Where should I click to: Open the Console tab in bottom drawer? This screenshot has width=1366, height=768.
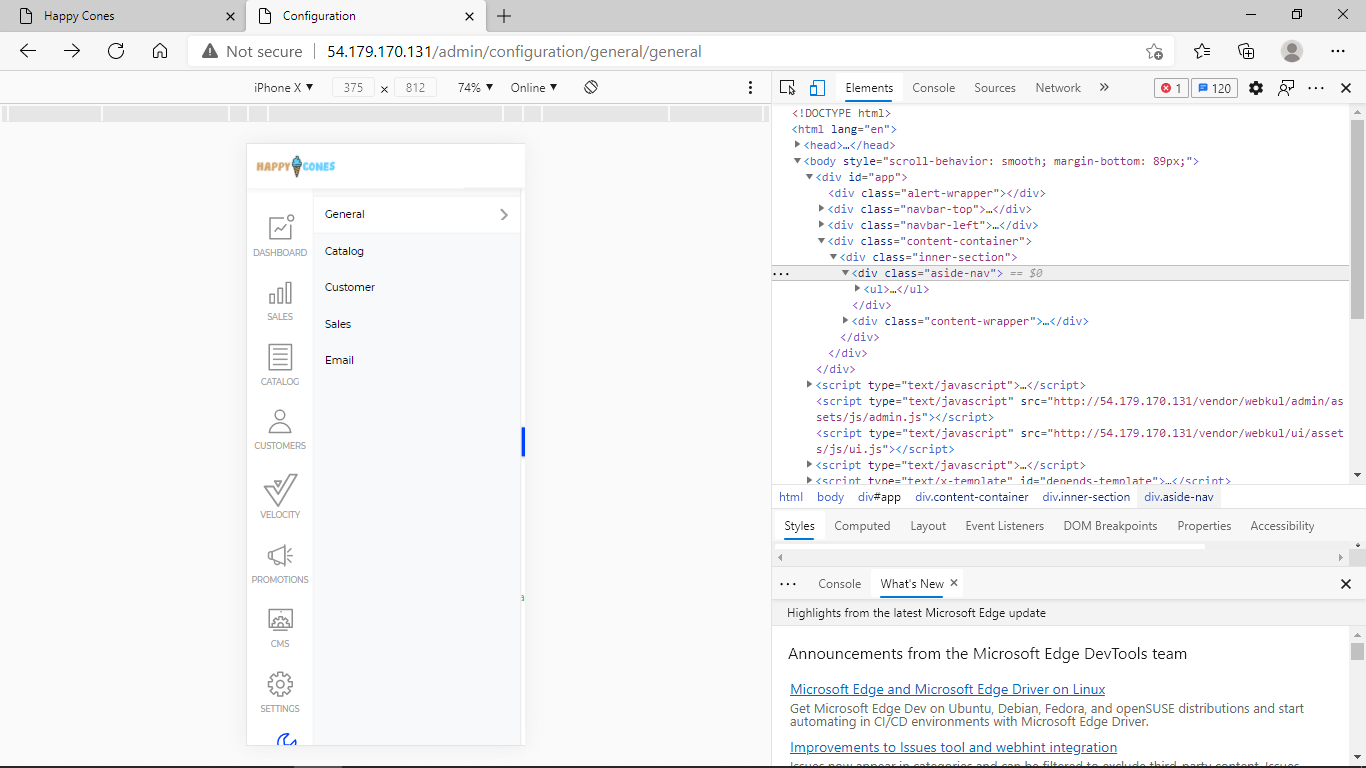pyautogui.click(x=839, y=584)
